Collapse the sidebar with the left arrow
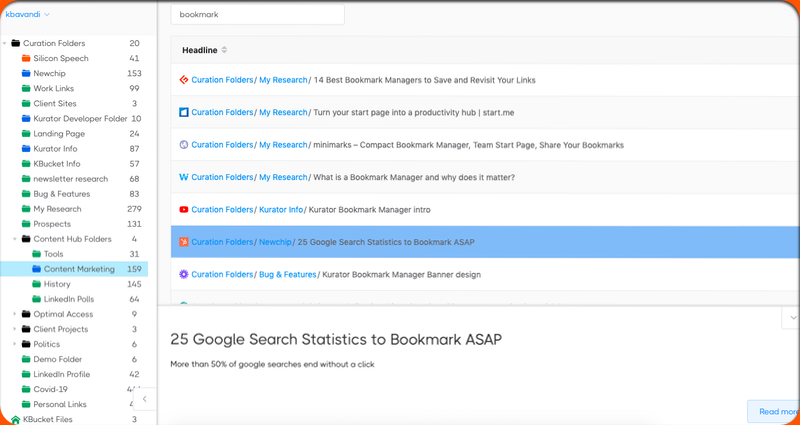 pos(144,399)
